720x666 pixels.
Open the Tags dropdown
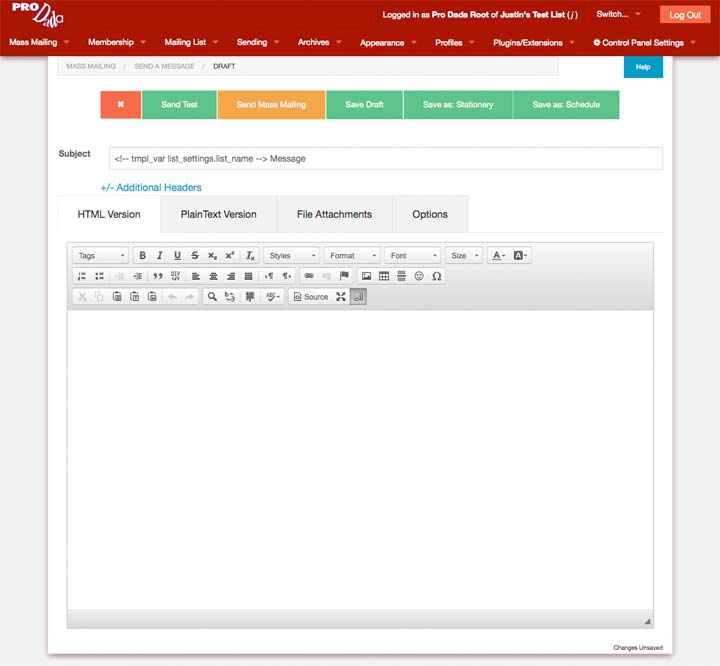coord(101,256)
